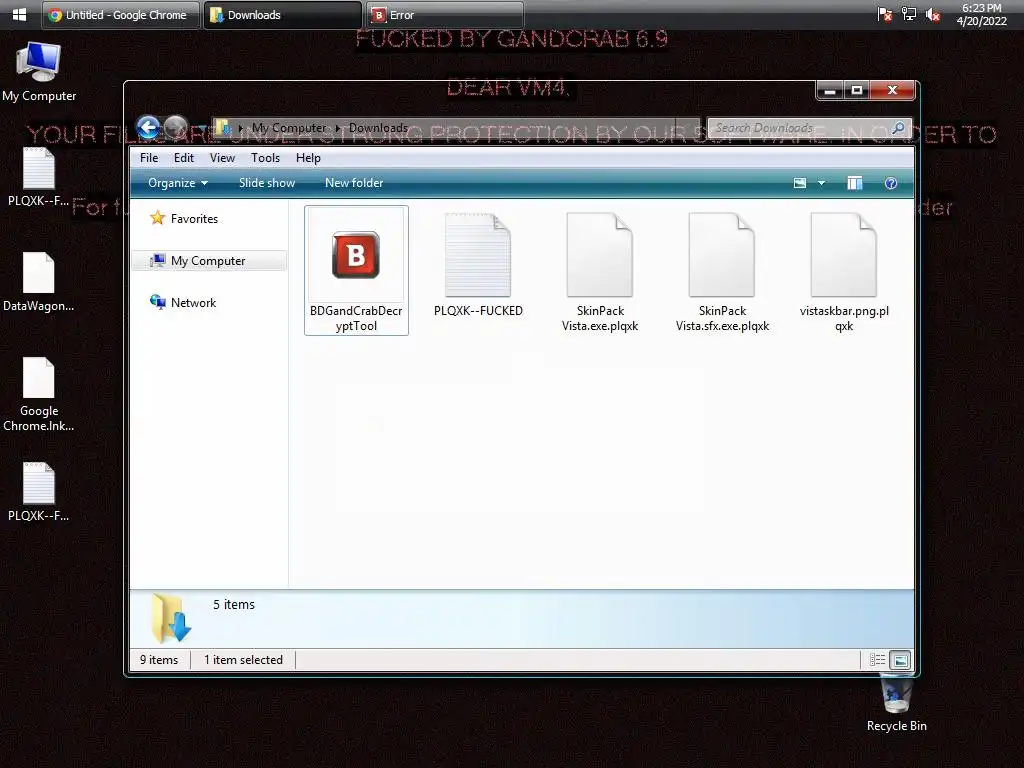Viewport: 1024px width, 768px height.
Task: Click '1 item selected' status bar text
Action: [x=243, y=660]
